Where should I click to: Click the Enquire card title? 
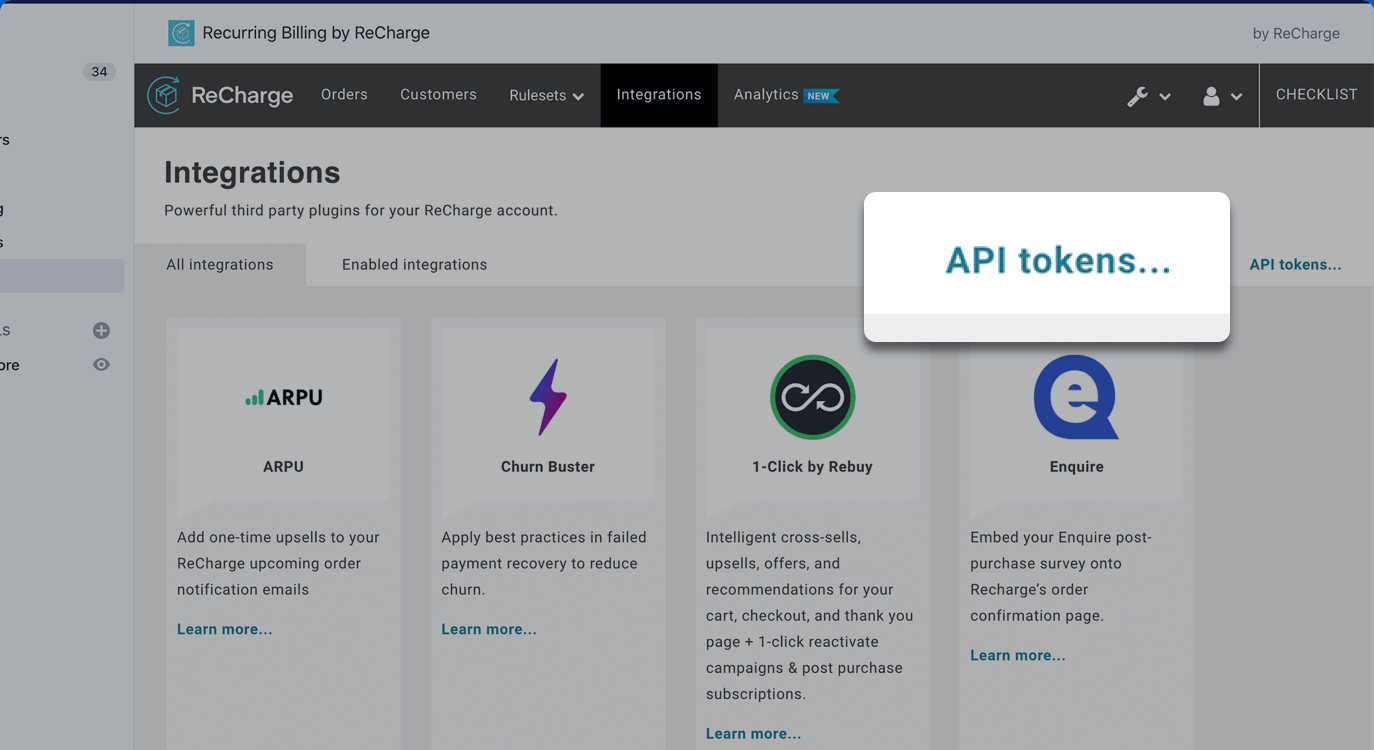pos(1077,466)
